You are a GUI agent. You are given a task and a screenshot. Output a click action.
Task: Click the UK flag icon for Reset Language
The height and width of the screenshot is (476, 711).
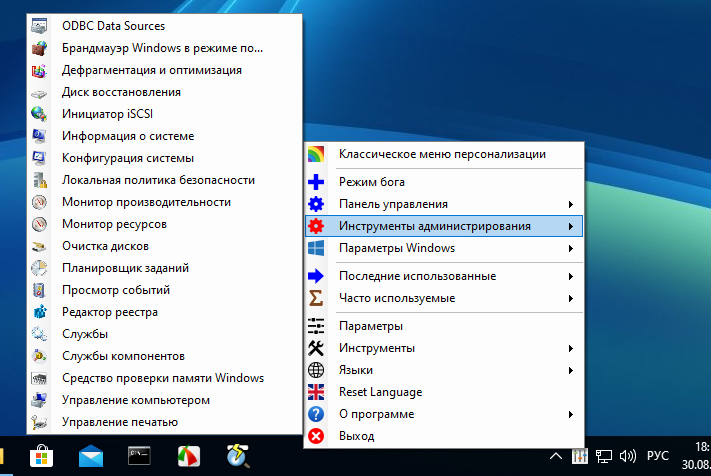point(316,392)
